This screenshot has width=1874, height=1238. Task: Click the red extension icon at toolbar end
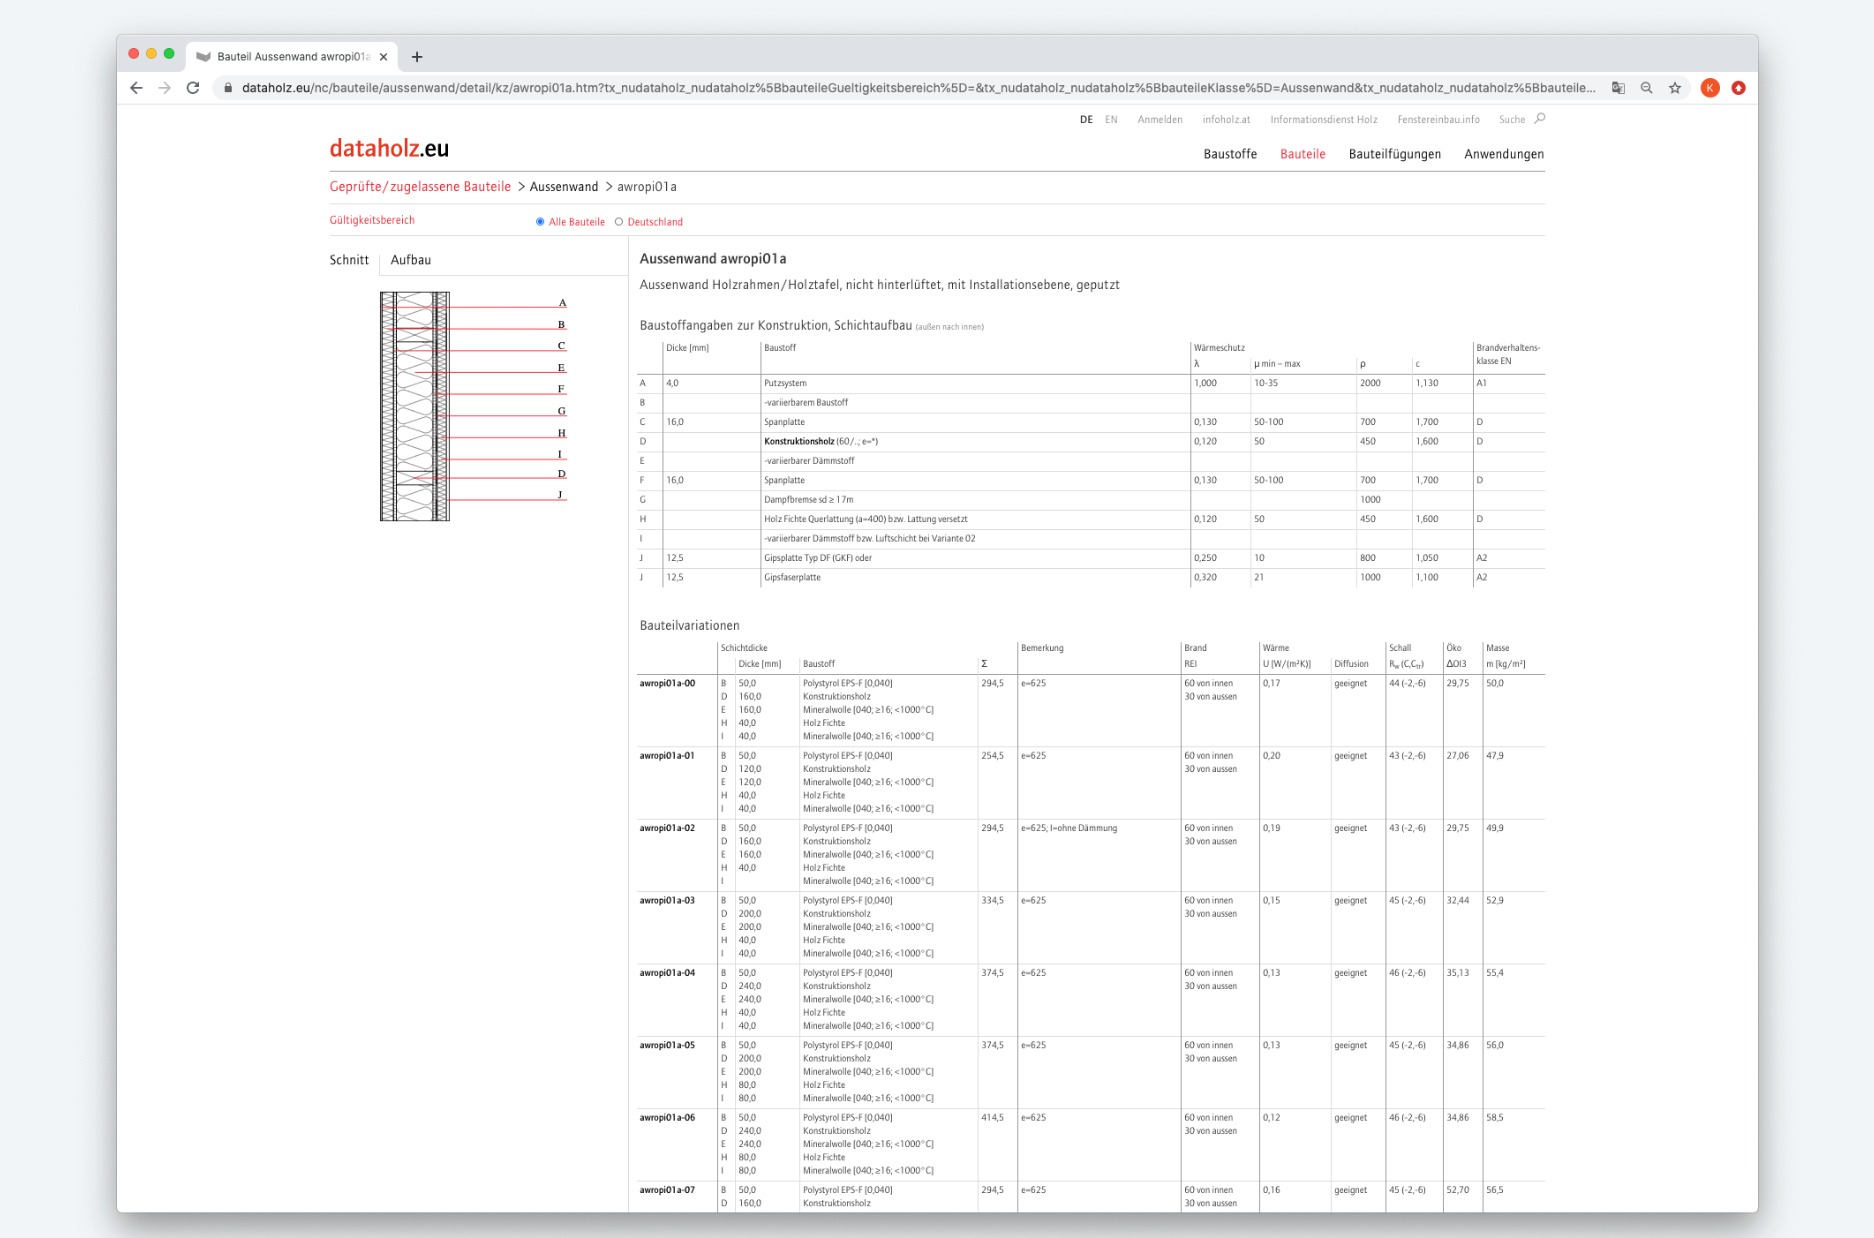1739,88
